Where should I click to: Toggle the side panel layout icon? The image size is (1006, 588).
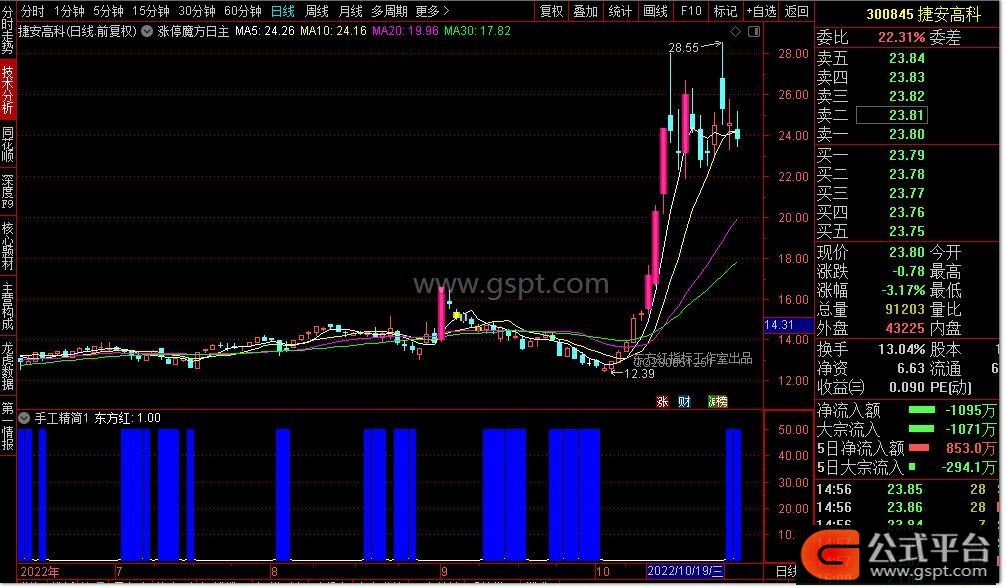click(754, 31)
